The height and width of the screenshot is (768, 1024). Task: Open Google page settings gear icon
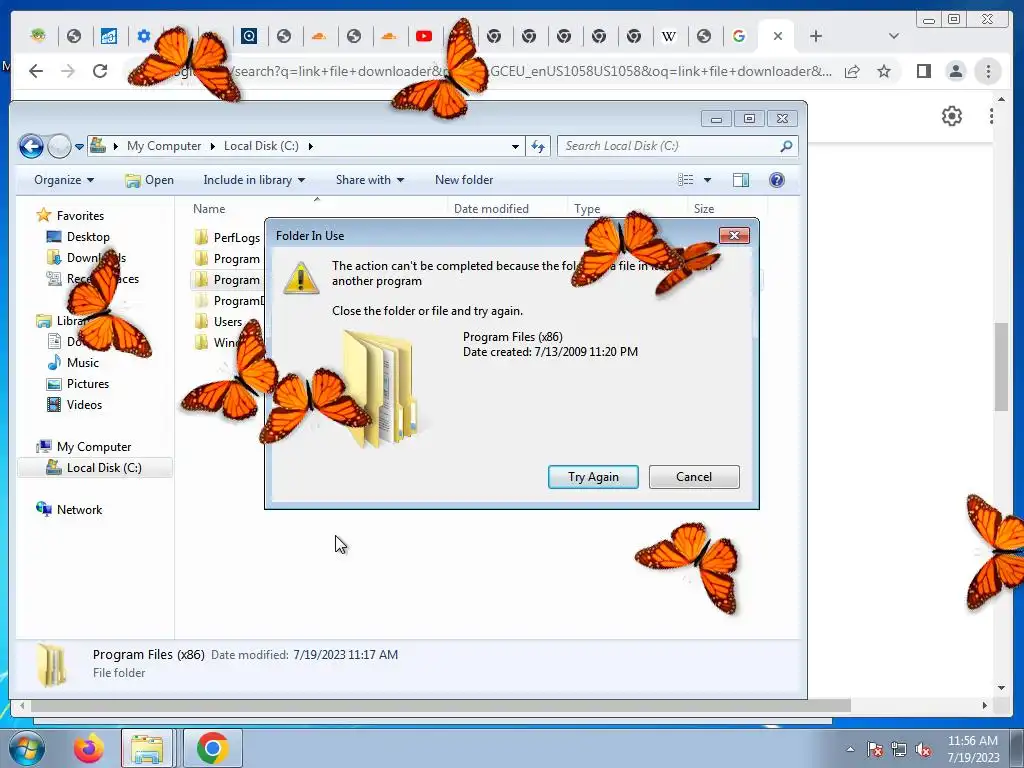click(x=952, y=116)
